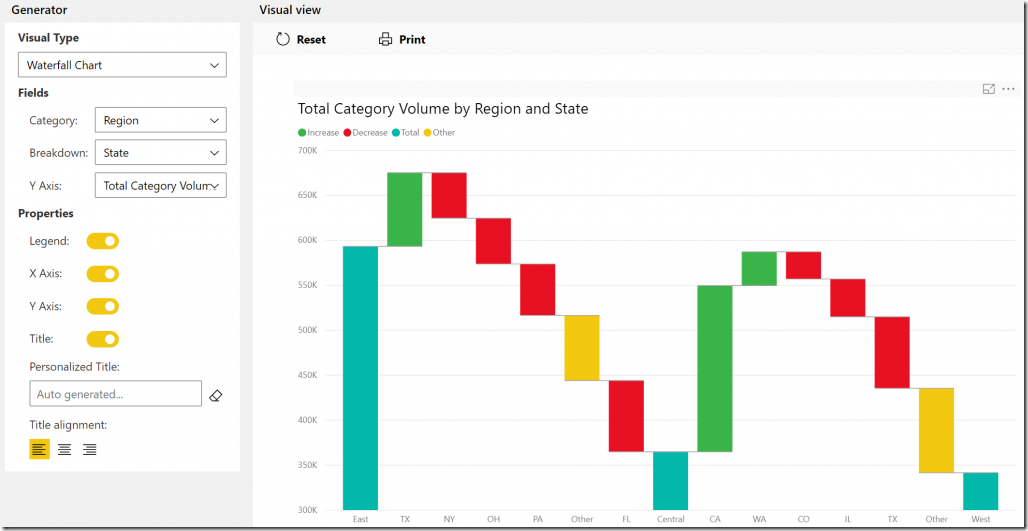The height and width of the screenshot is (531, 1028).
Task: Click the 'East' axis label
Action: pyautogui.click(x=361, y=519)
